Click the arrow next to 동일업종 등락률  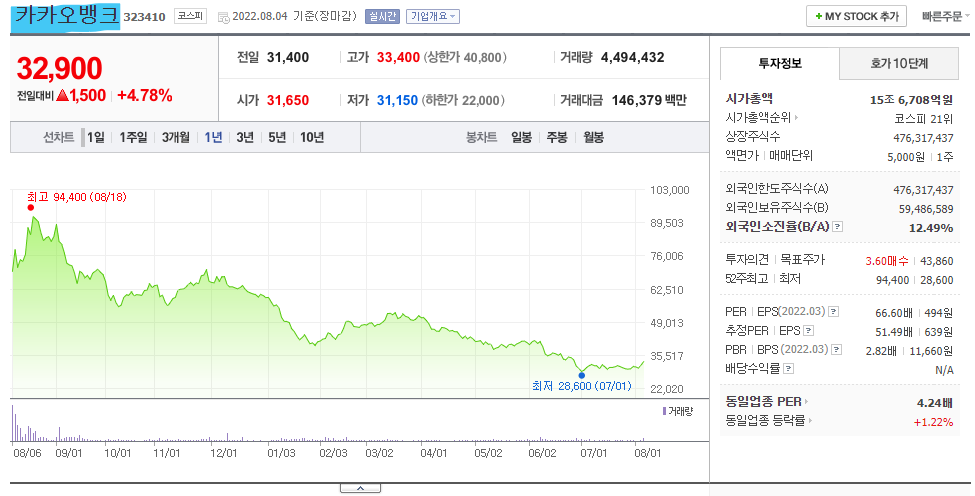click(810, 421)
